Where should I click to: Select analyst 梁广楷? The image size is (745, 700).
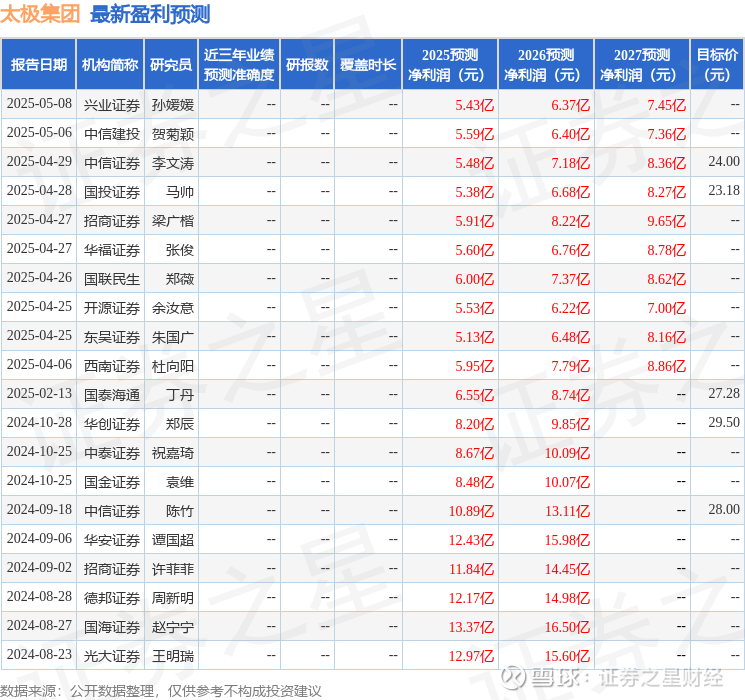(x=172, y=221)
